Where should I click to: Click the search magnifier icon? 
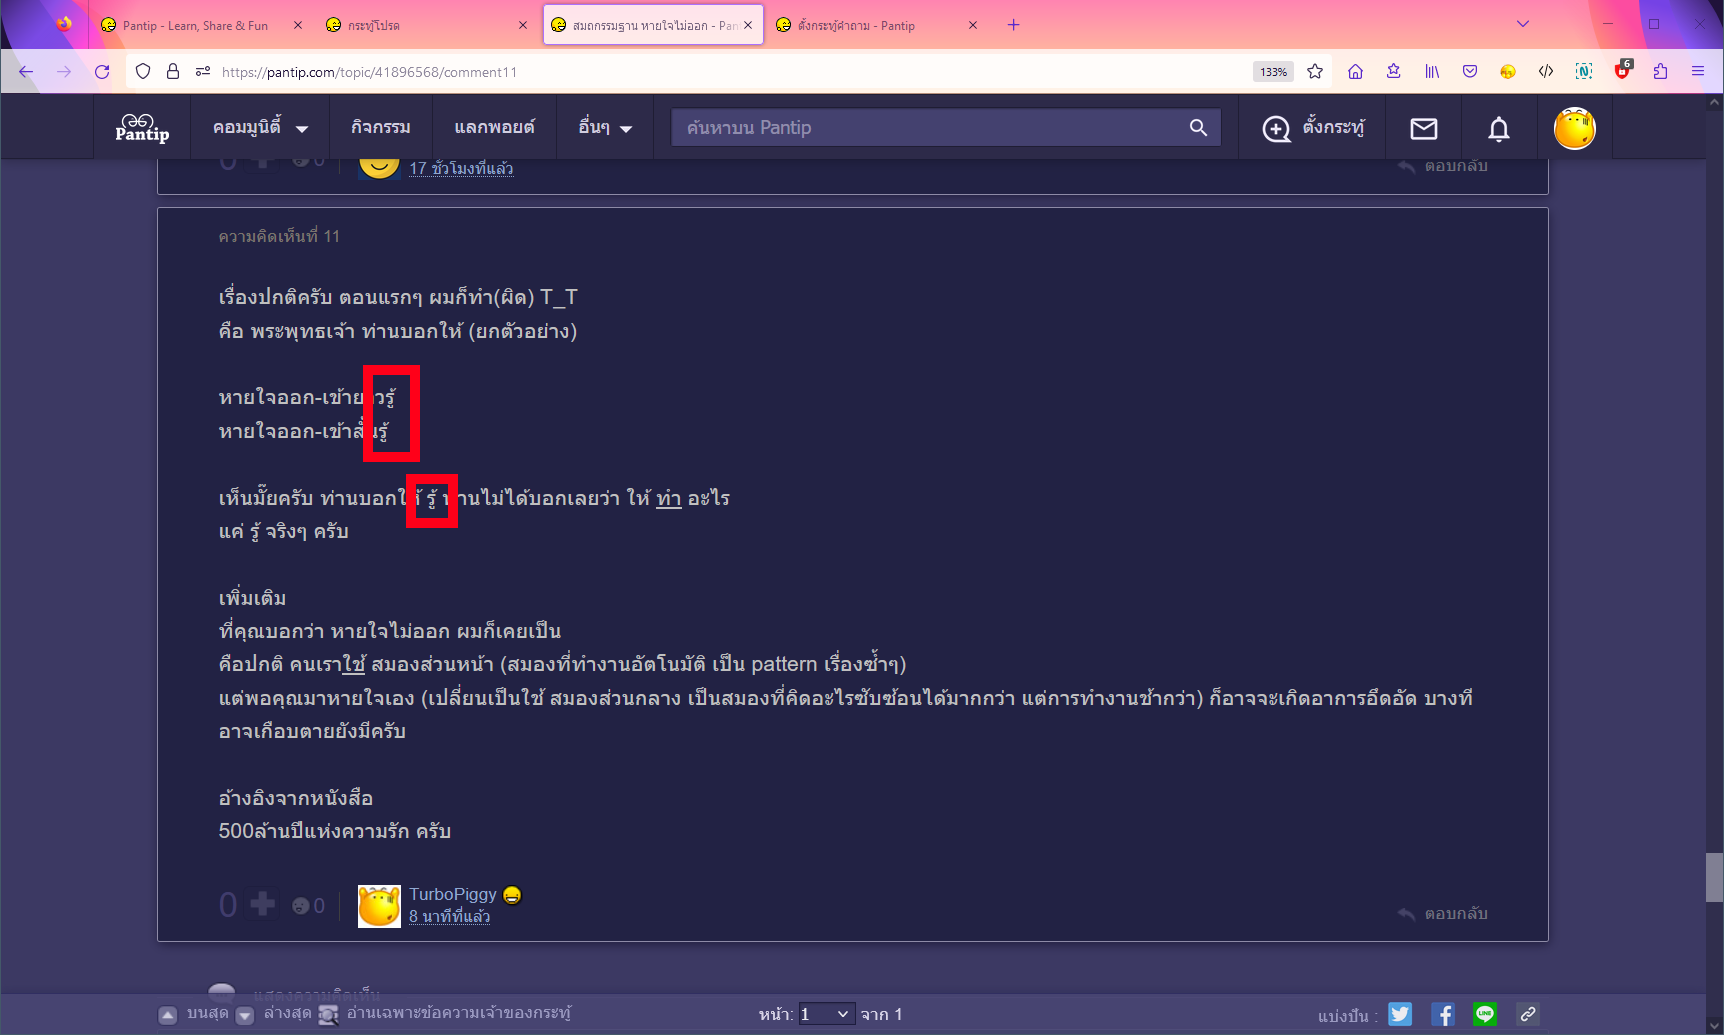(x=1198, y=127)
